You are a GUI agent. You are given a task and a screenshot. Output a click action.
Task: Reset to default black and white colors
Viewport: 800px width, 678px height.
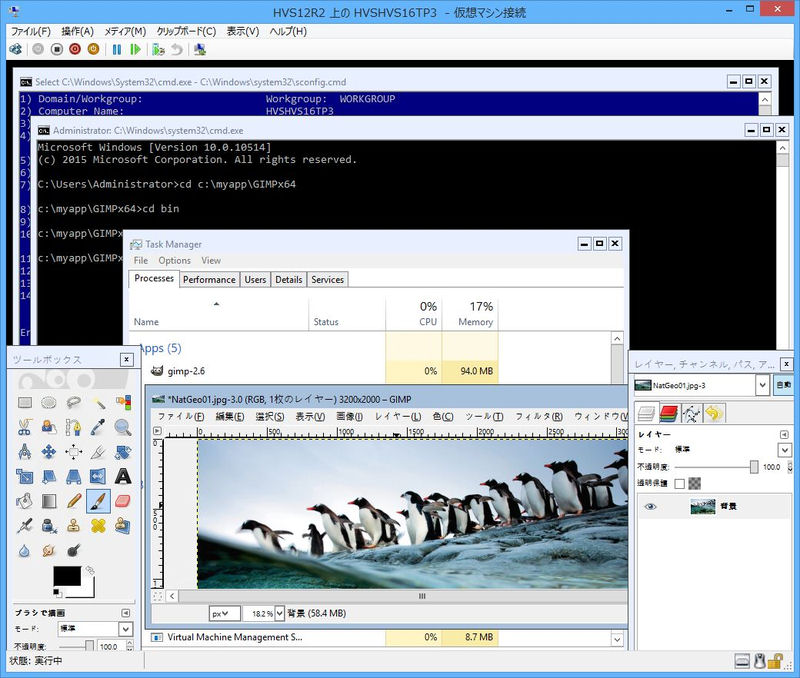(x=57, y=592)
